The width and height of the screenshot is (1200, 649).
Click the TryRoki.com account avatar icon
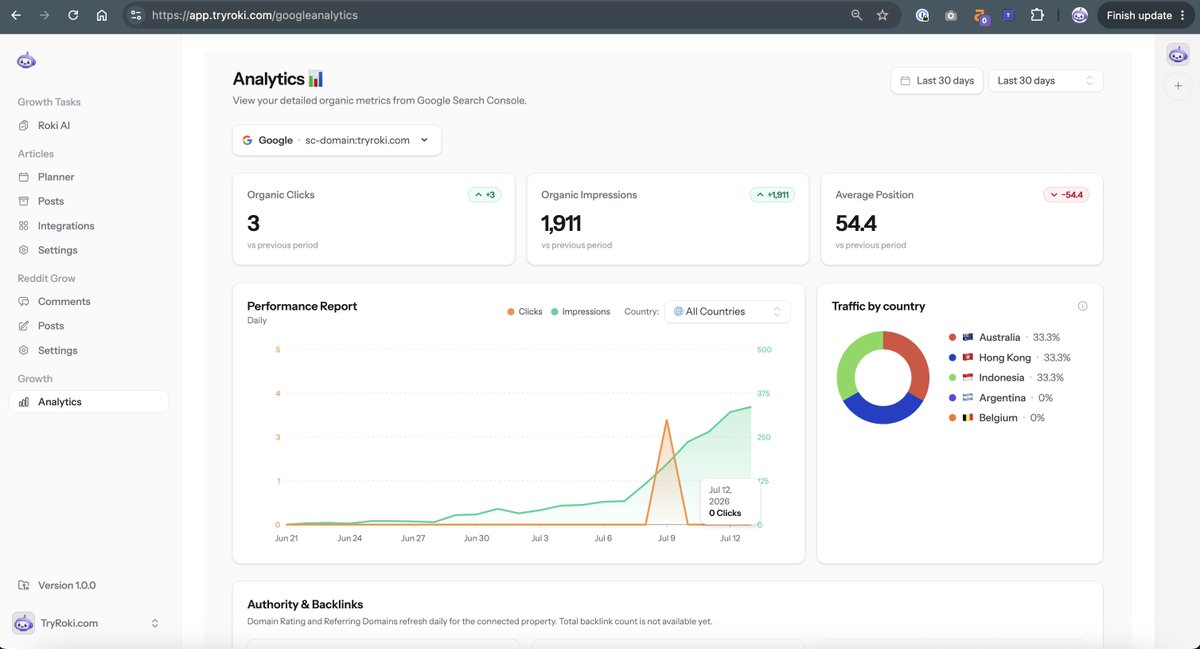[x=23, y=623]
